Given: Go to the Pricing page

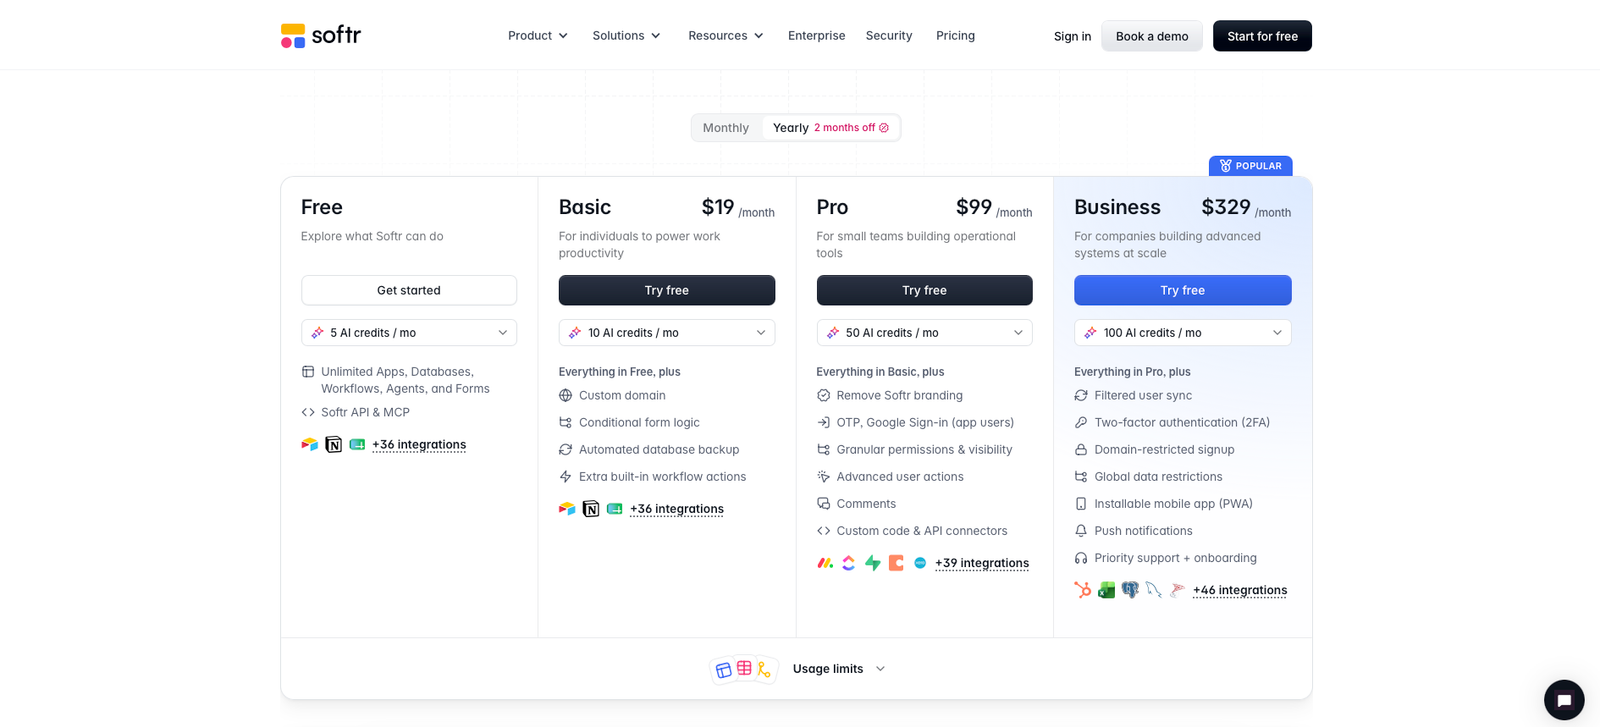Looking at the screenshot, I should [x=955, y=36].
